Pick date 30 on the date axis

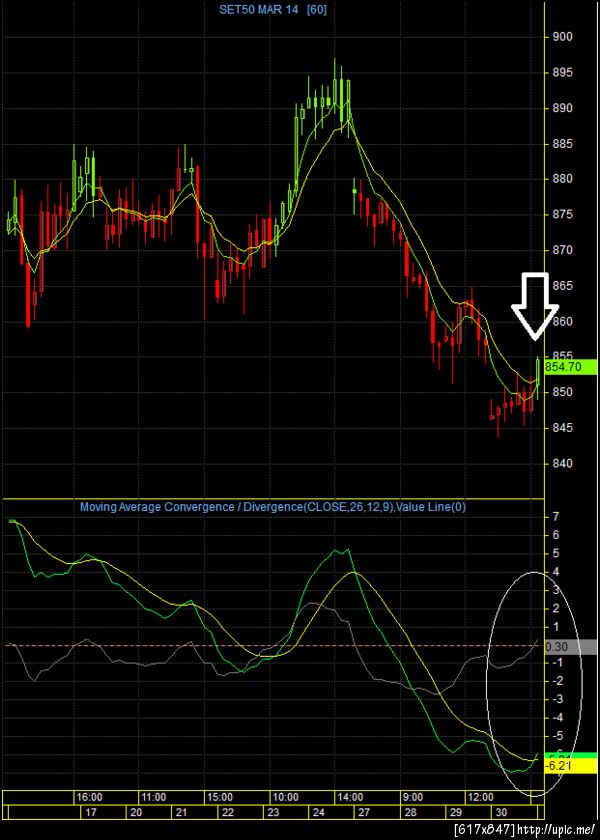(500, 812)
